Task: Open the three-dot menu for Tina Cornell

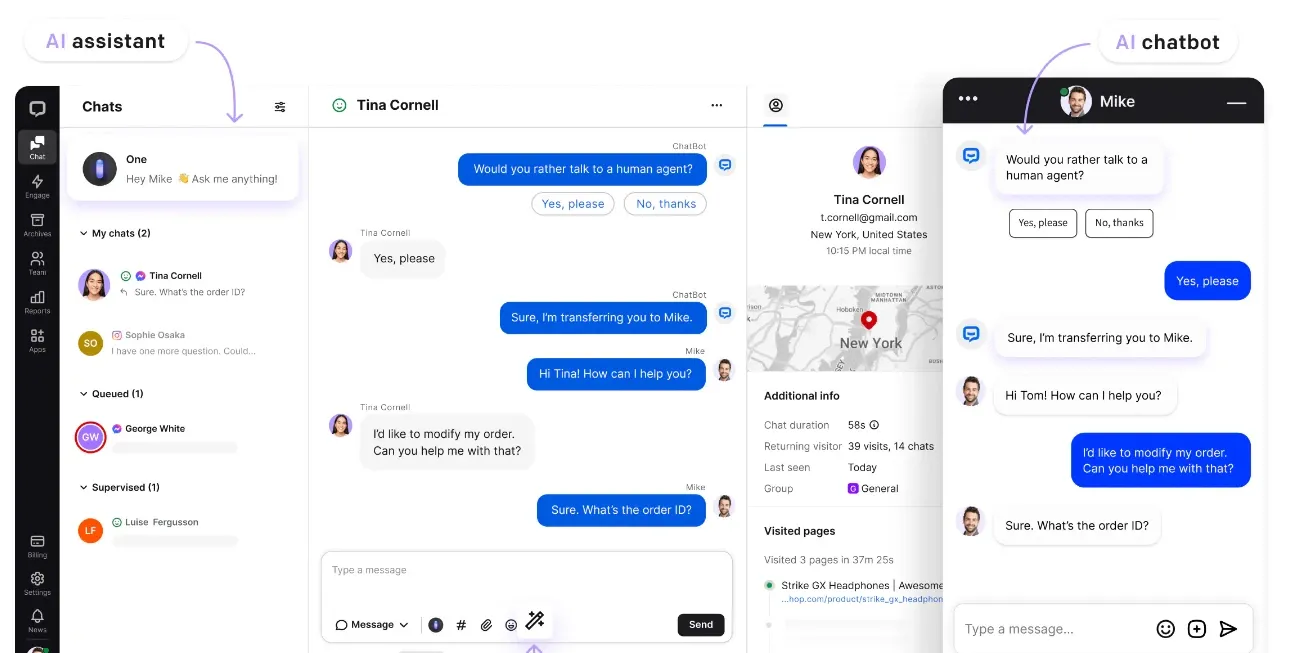Action: (x=716, y=105)
